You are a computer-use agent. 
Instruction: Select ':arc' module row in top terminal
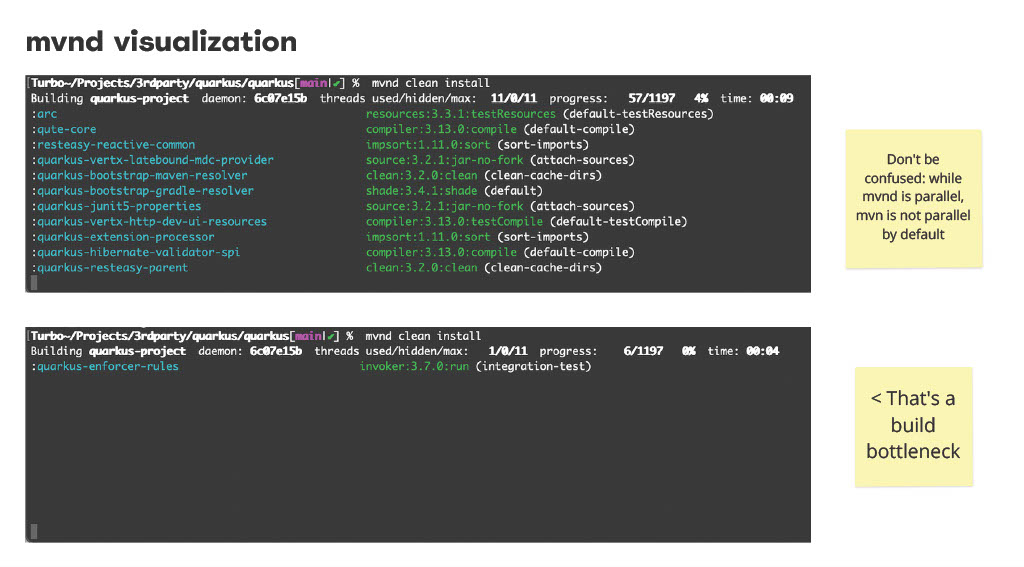tap(44, 114)
